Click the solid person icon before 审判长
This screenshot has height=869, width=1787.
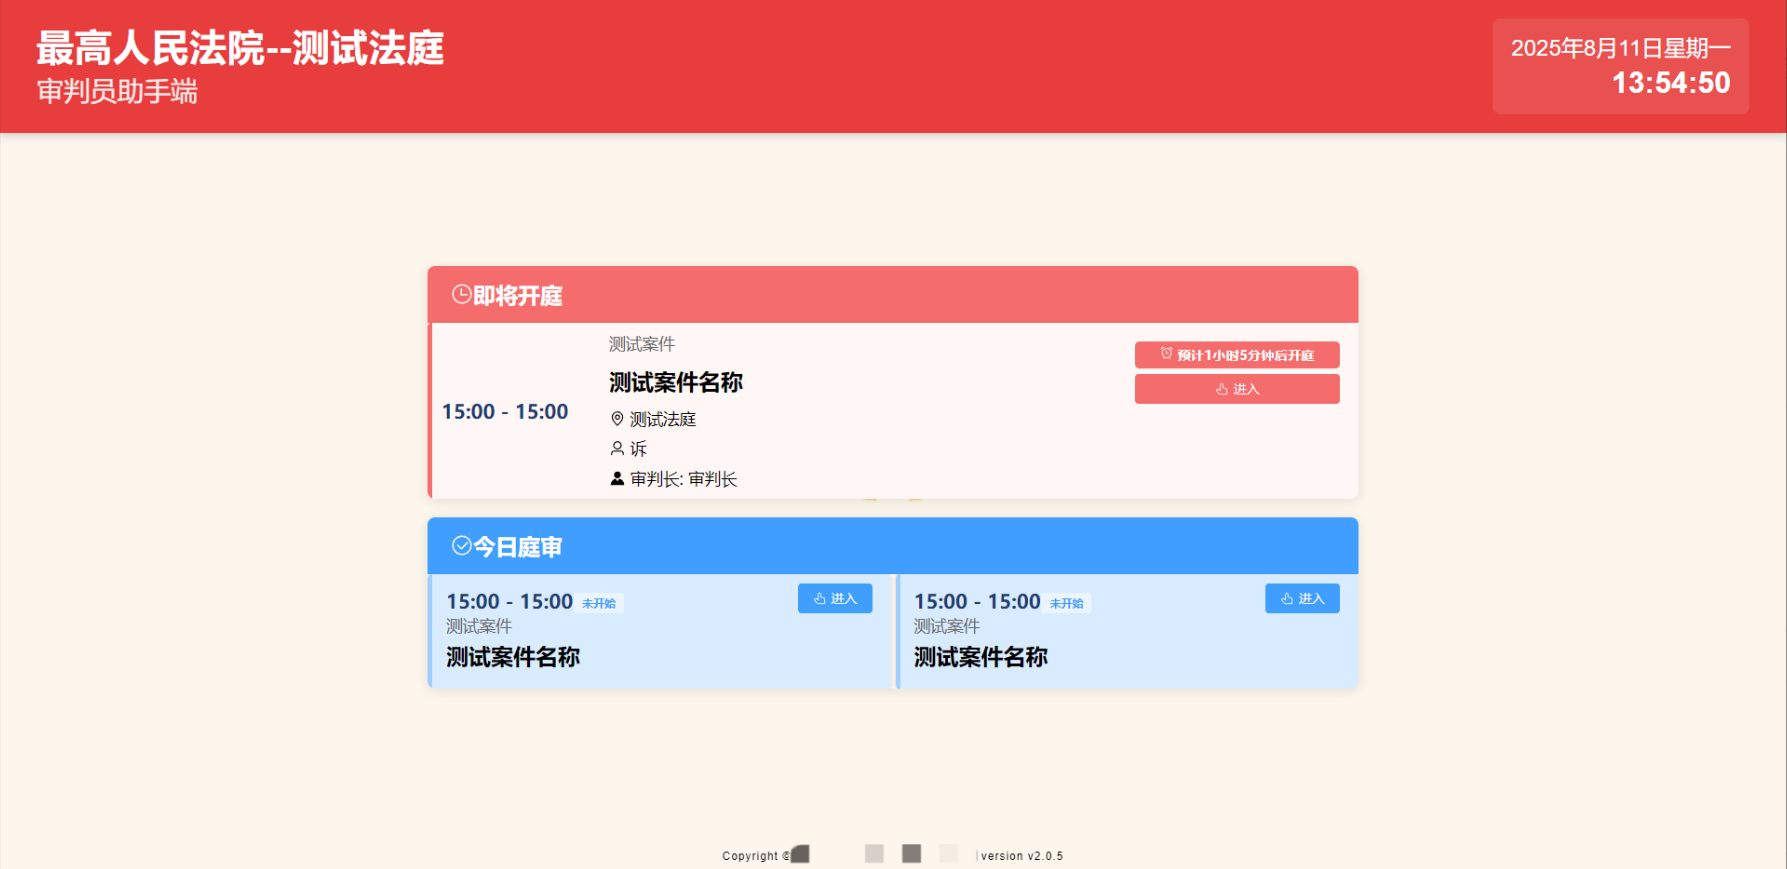click(x=617, y=479)
